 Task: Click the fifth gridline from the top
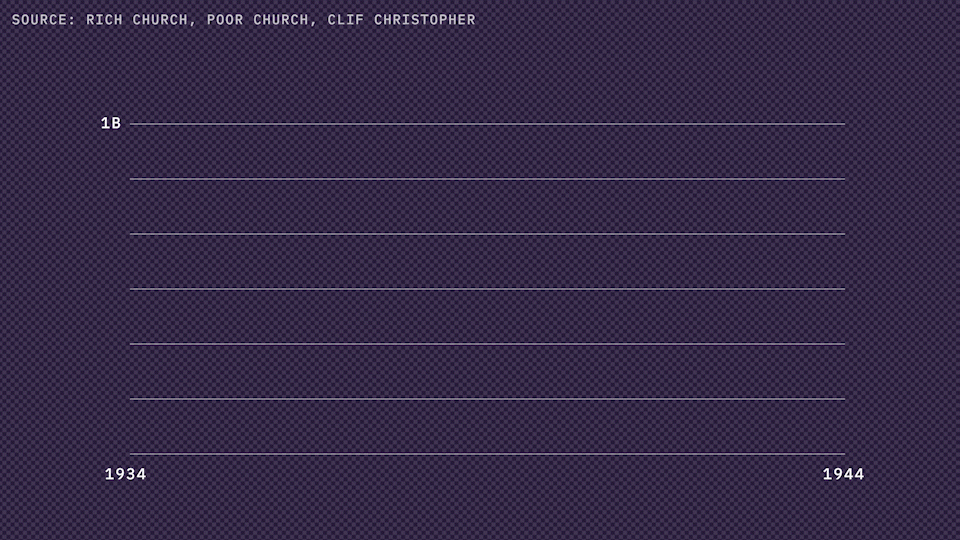tap(487, 344)
